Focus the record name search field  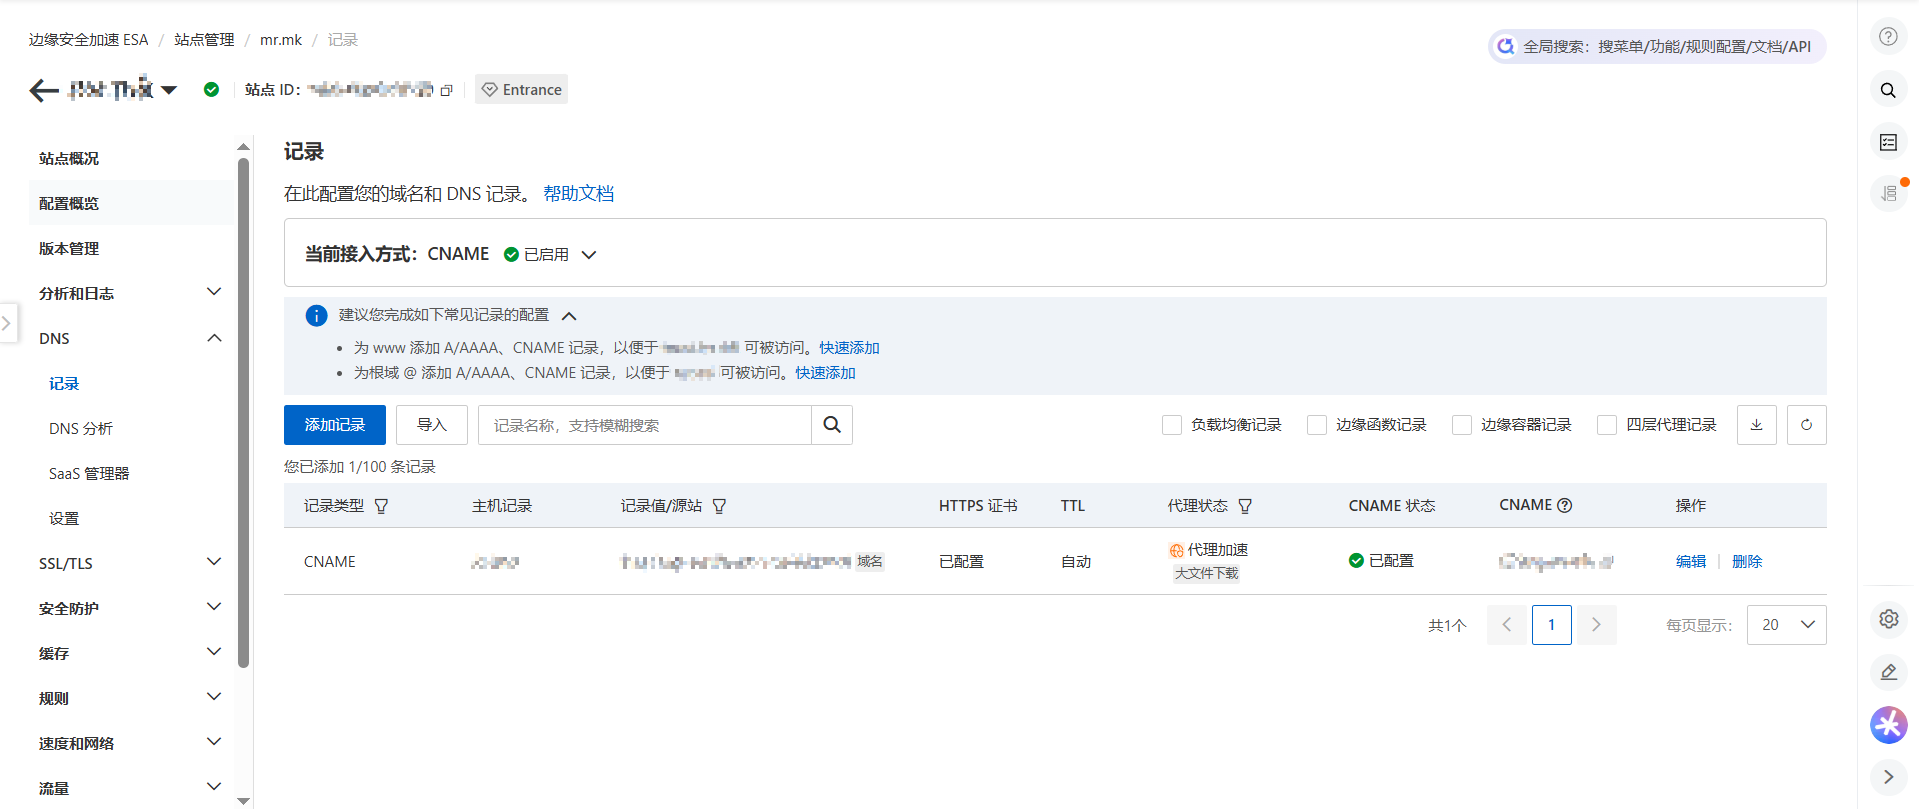[645, 425]
